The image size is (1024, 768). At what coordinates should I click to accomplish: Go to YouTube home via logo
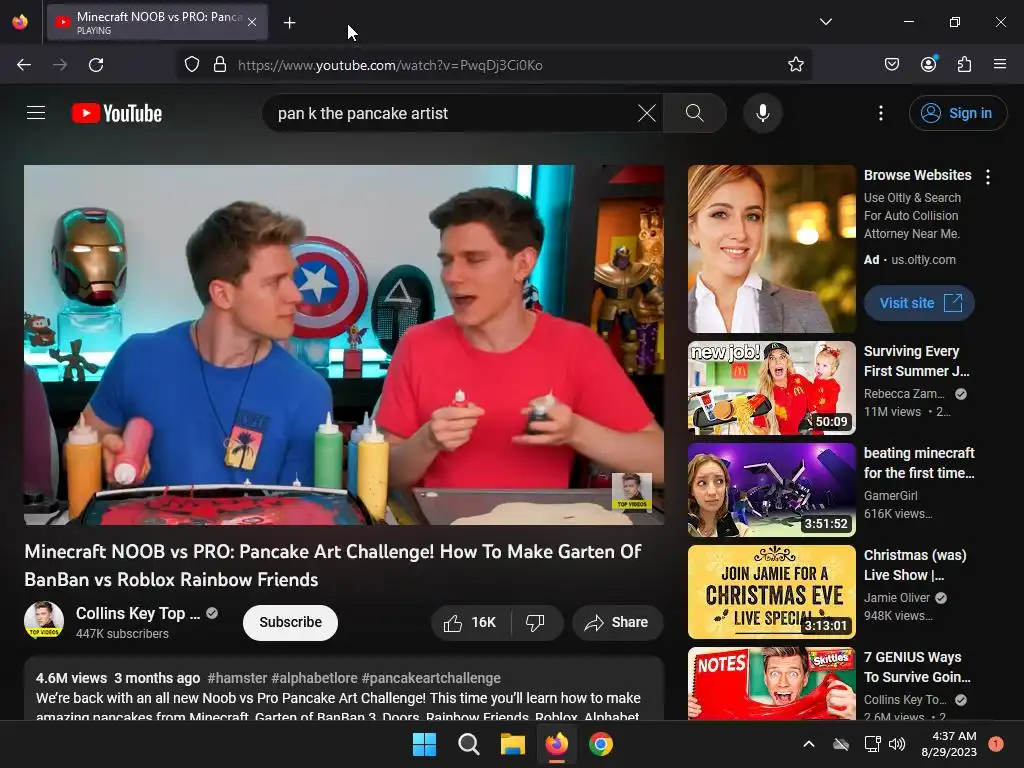click(117, 113)
